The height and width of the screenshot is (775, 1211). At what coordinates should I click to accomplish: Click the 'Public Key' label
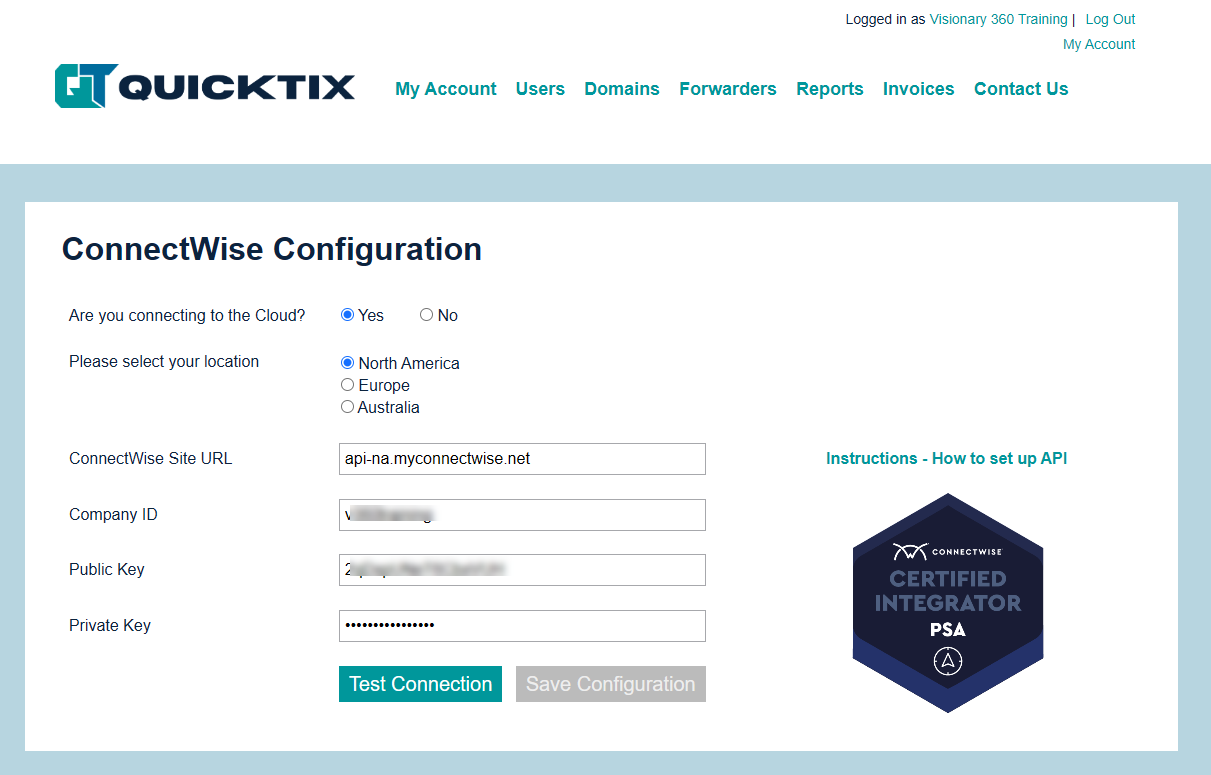point(107,569)
